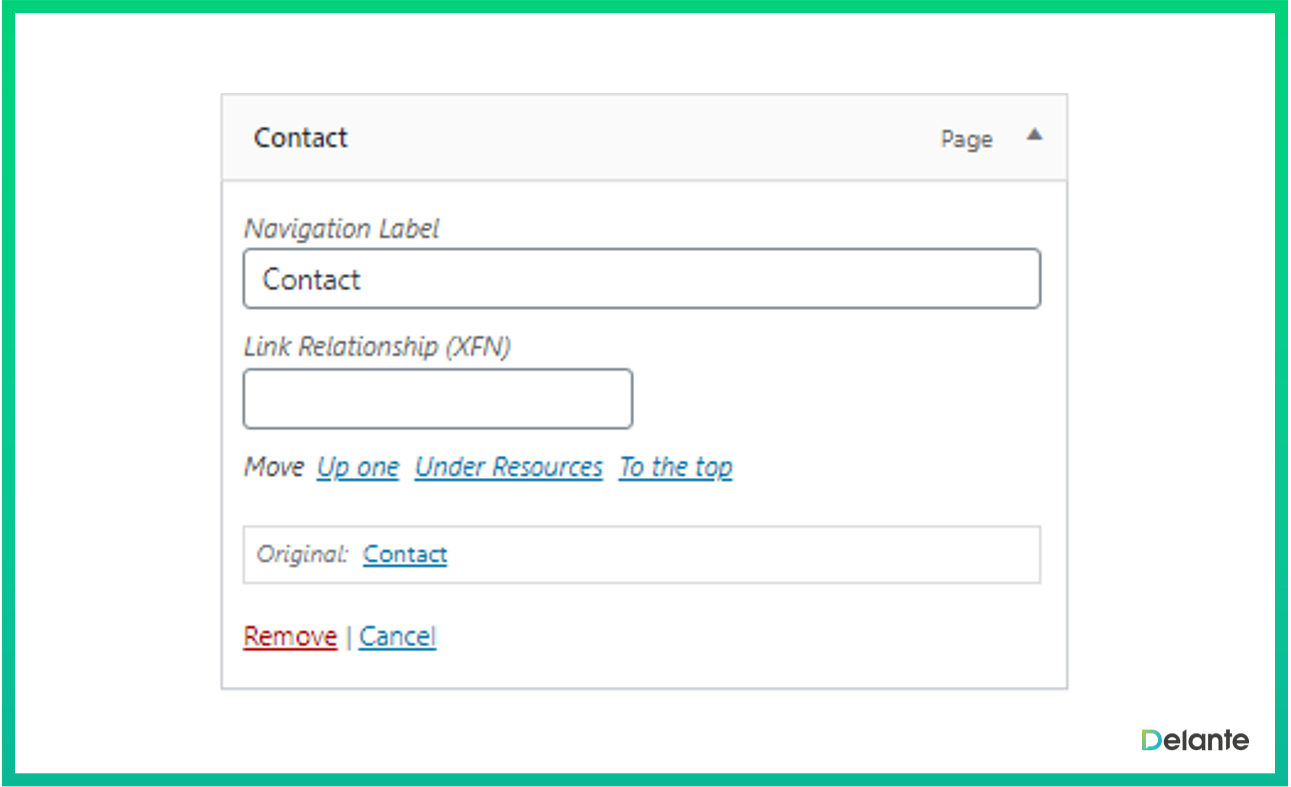Cancel editing the menu item
The image size is (1291, 787).
point(397,636)
